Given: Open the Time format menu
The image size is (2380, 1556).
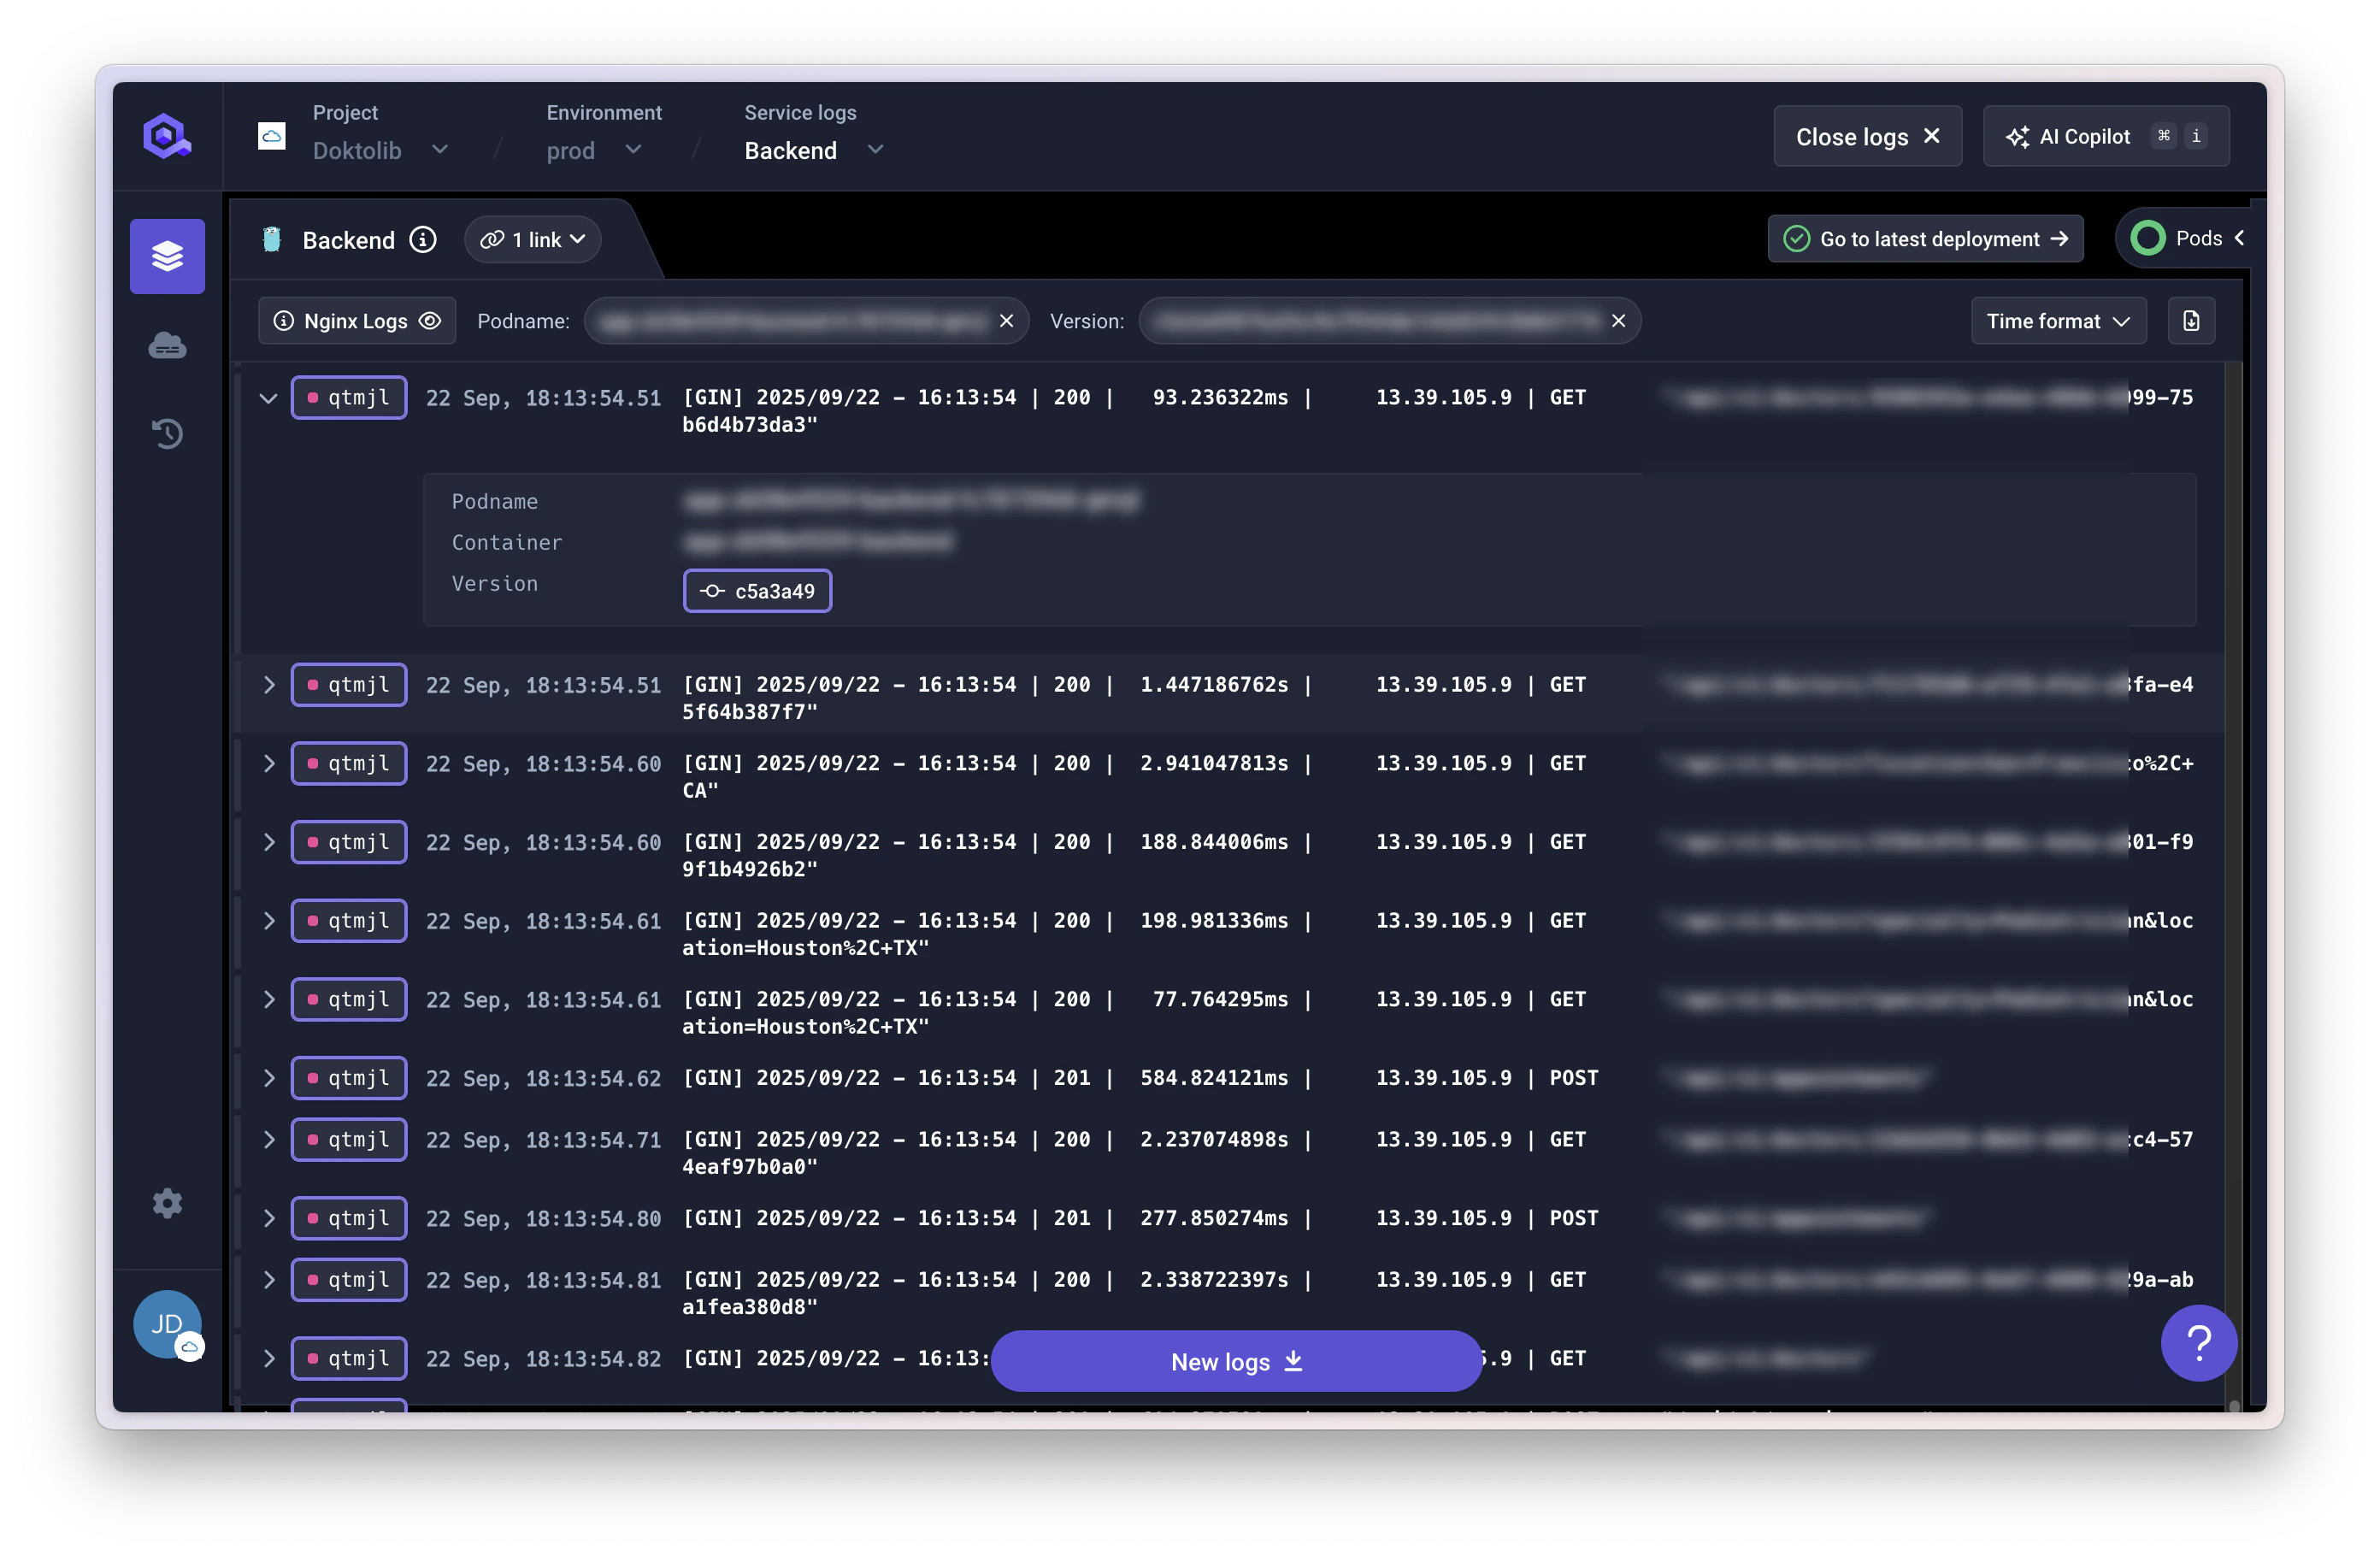Looking at the screenshot, I should (2058, 320).
